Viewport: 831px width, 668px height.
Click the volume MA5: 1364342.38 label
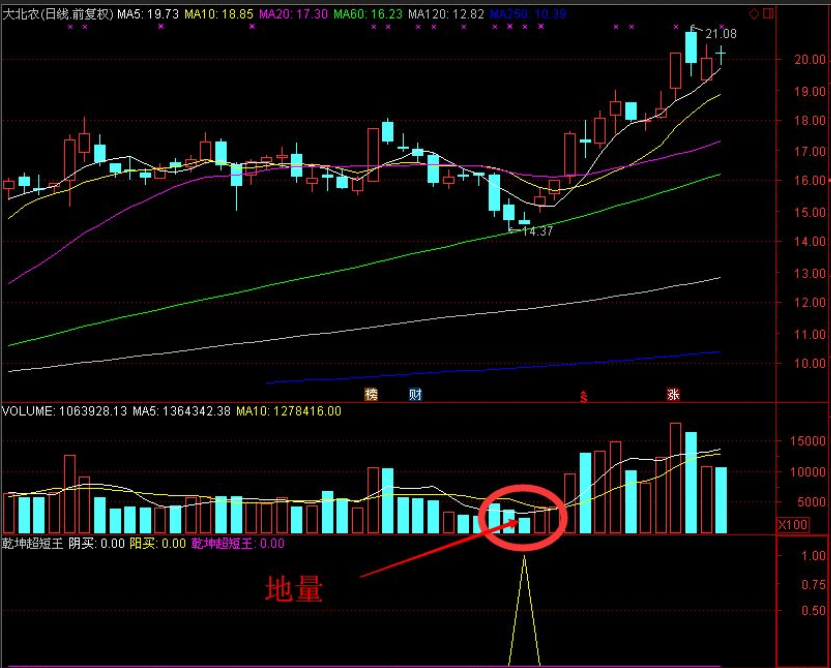click(x=181, y=411)
